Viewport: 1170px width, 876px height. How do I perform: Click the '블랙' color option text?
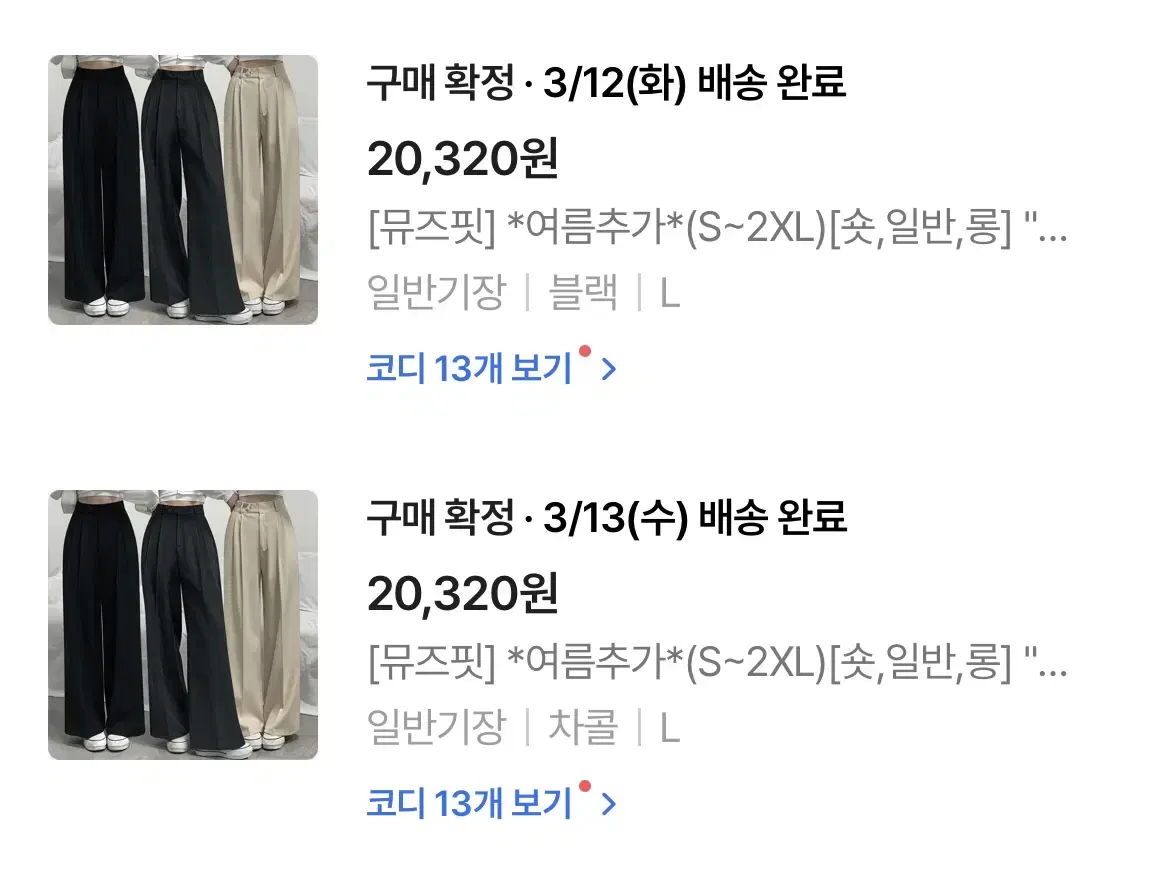coord(583,292)
